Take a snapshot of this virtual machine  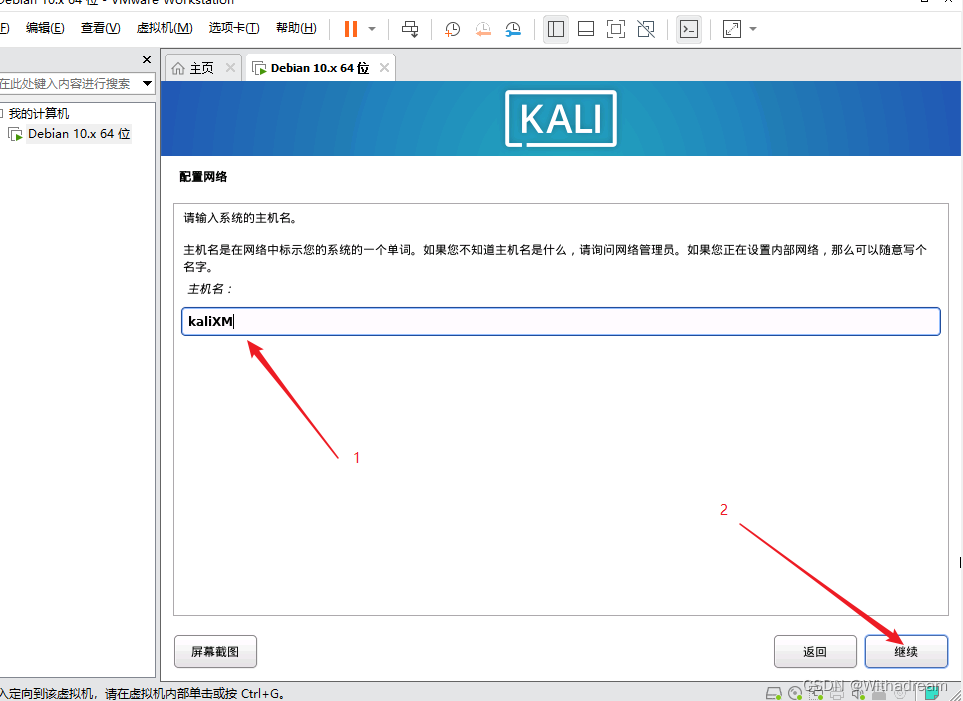[x=453, y=29]
